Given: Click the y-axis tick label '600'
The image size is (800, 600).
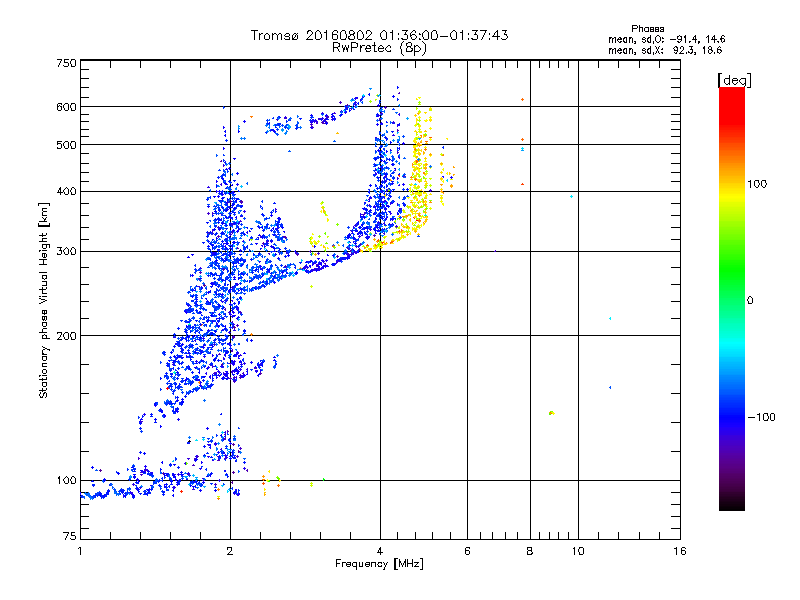Looking at the screenshot, I should click(x=66, y=107).
